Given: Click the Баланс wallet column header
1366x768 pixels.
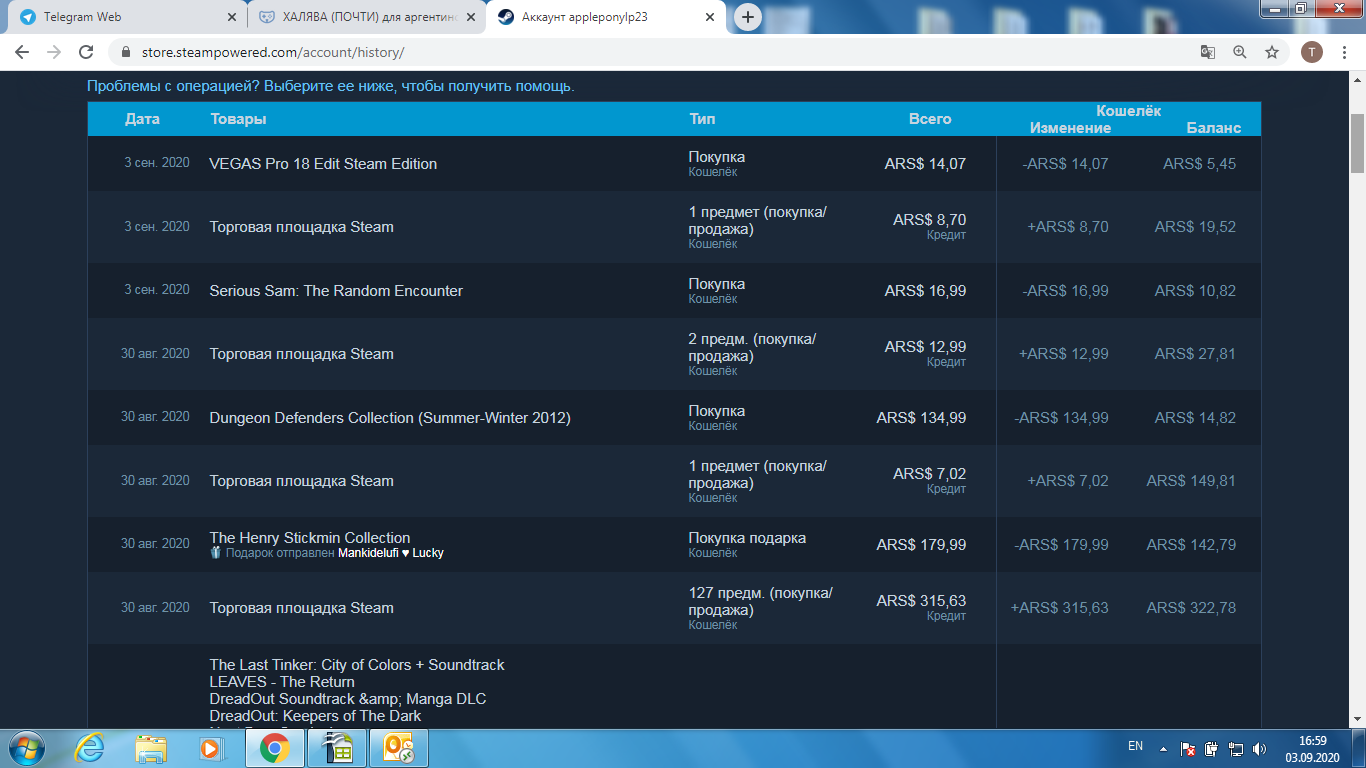Looking at the screenshot, I should tap(1214, 128).
